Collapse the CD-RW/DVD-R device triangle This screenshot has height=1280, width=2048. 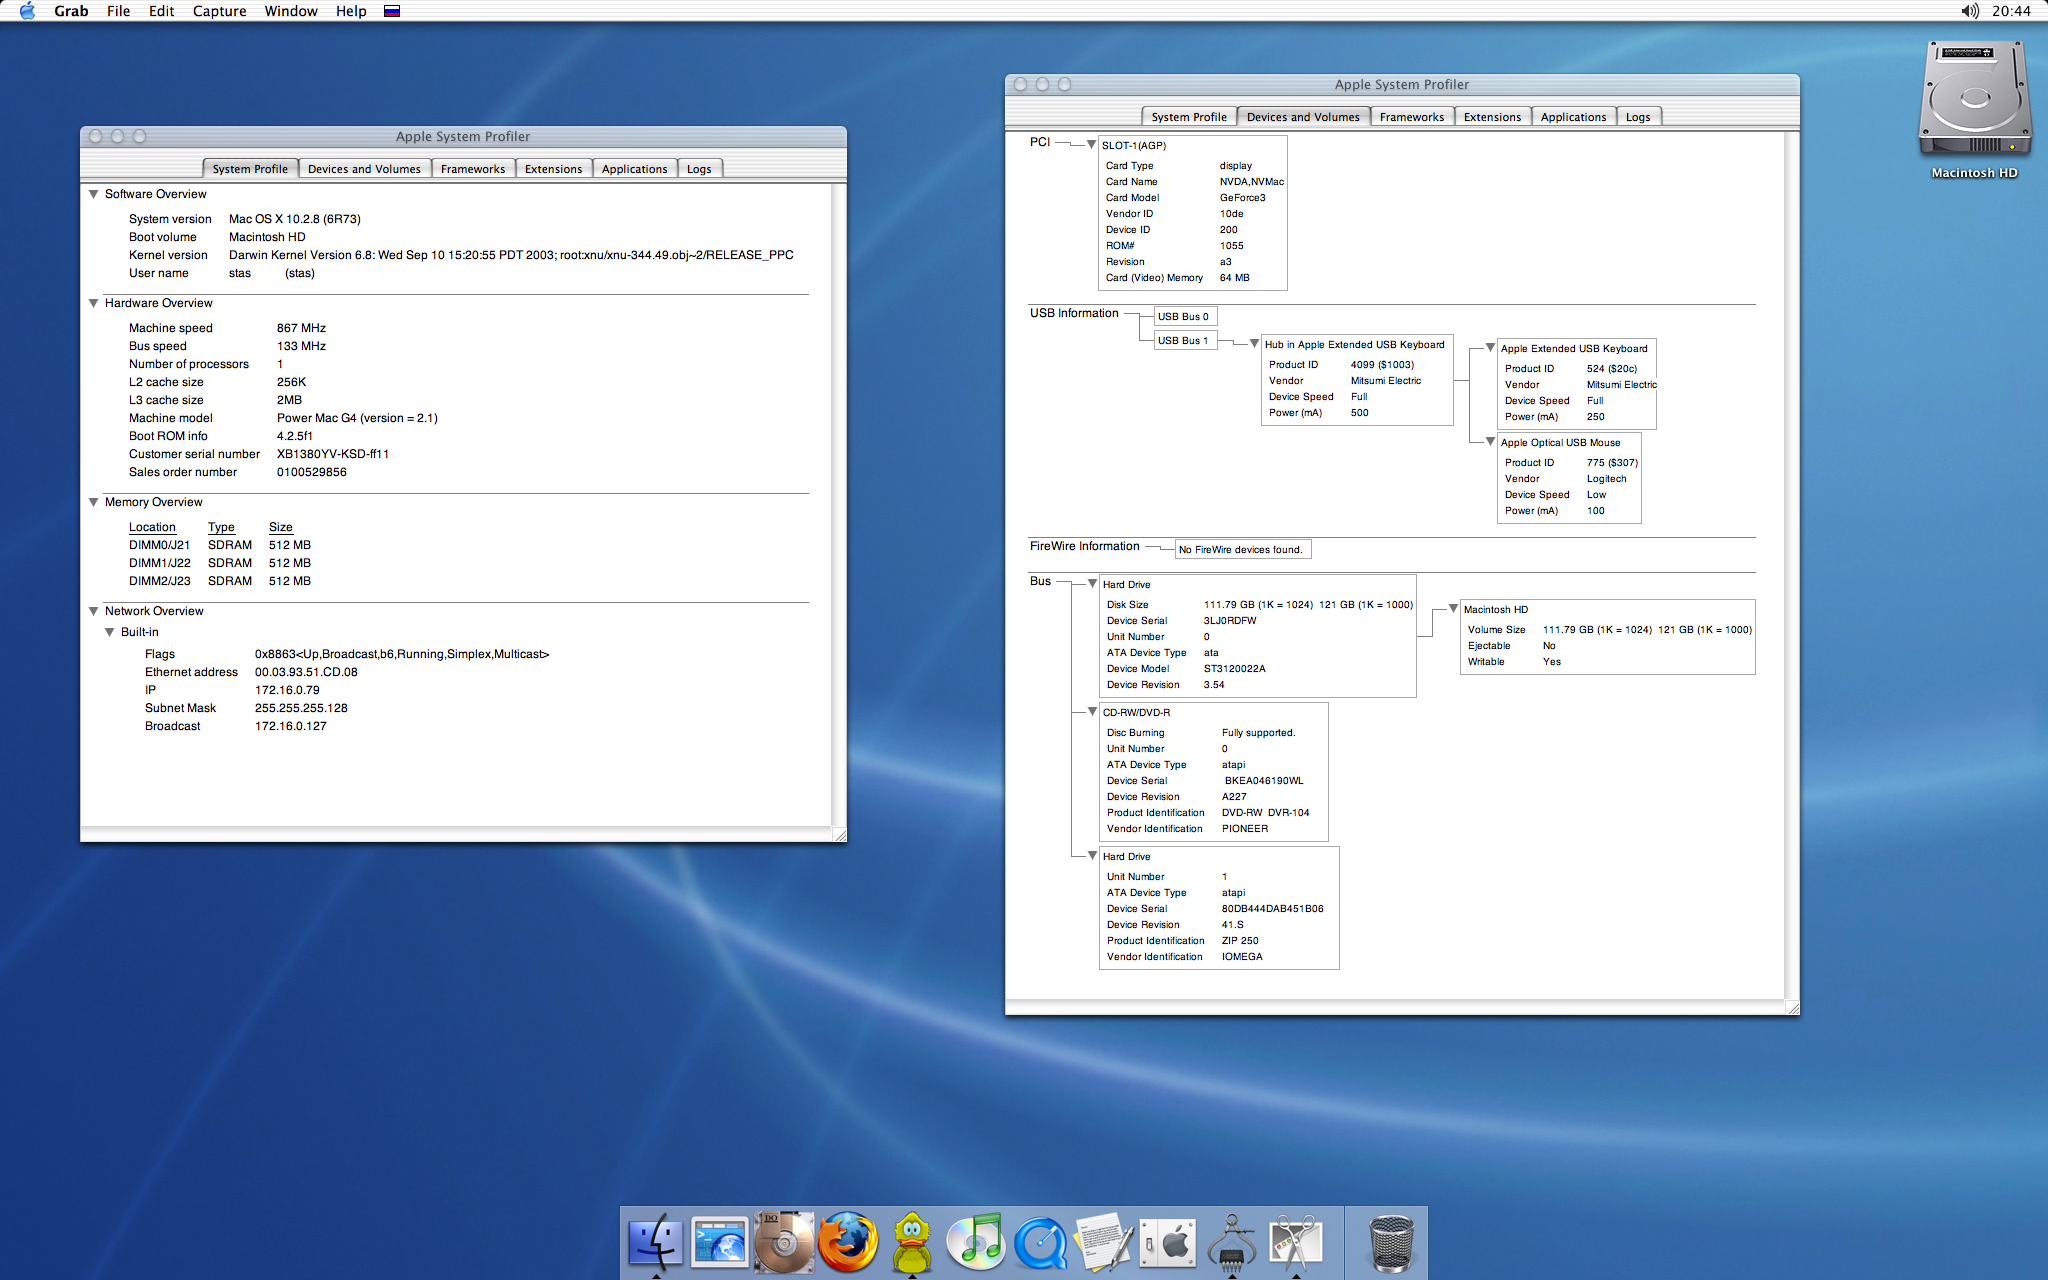(1092, 711)
